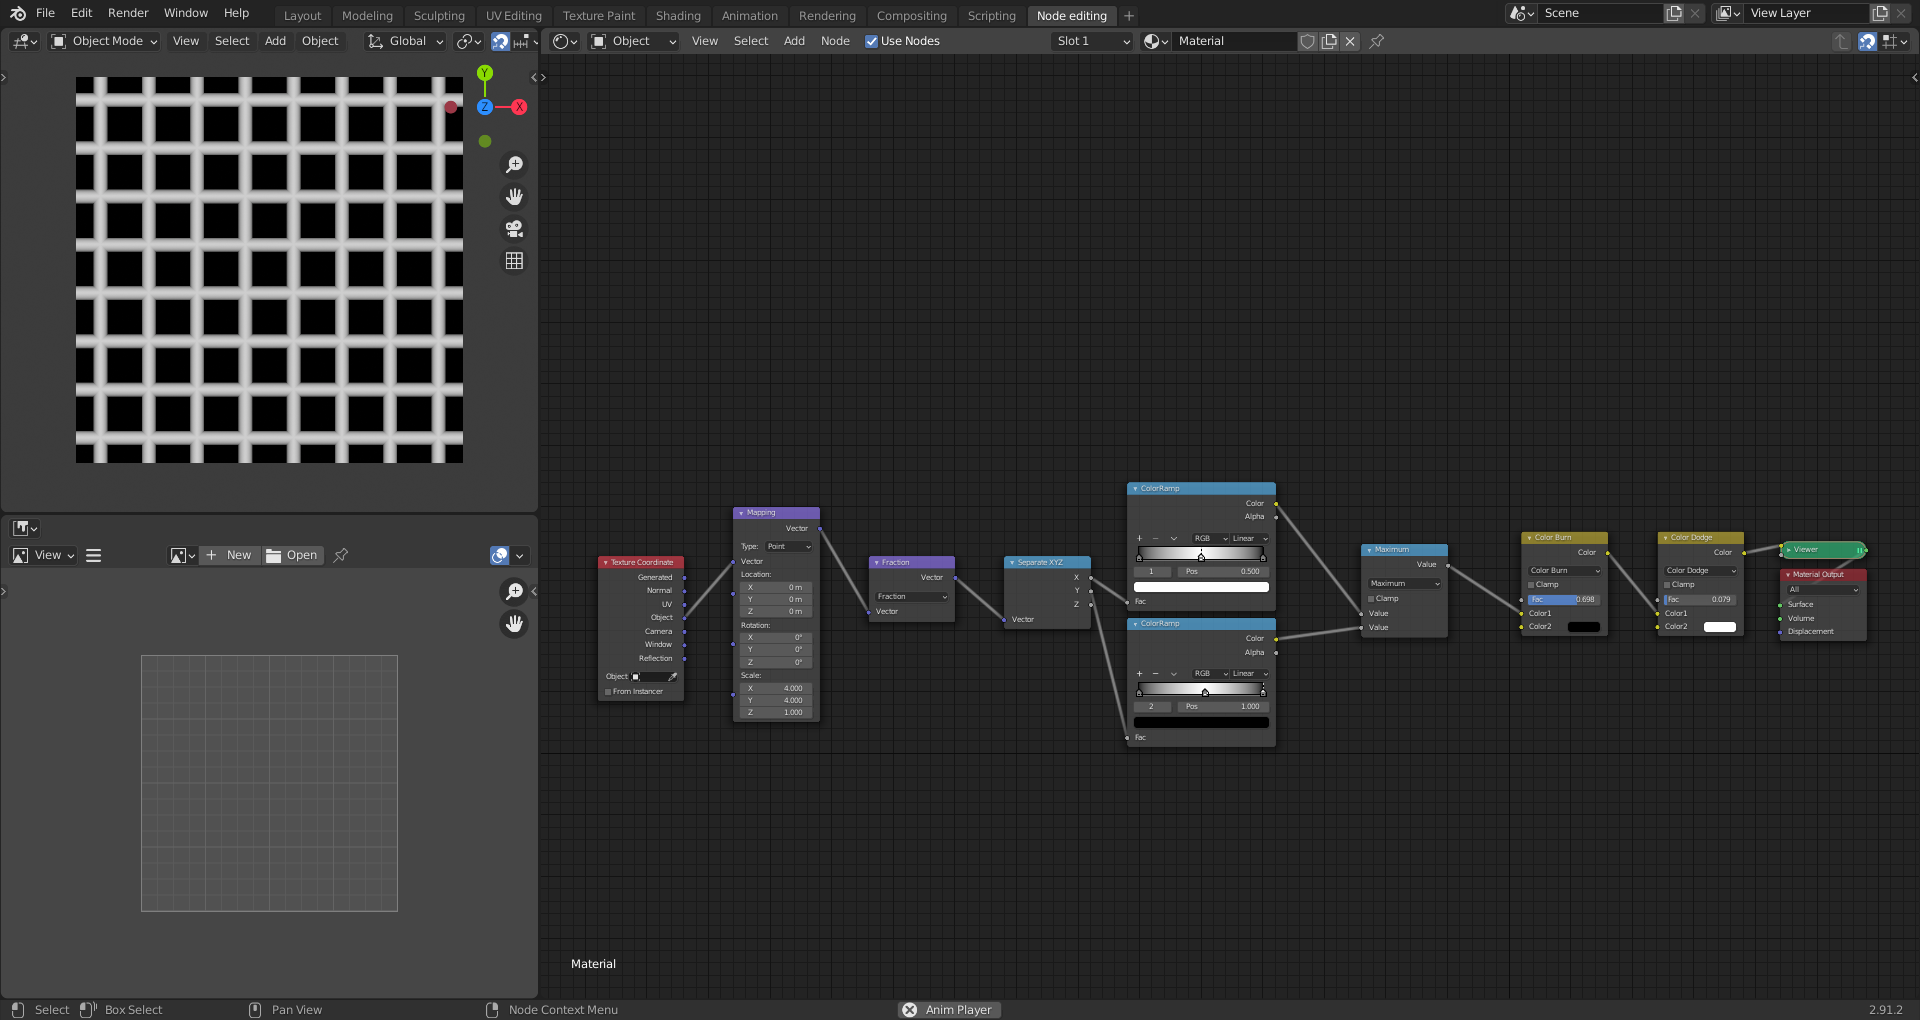Toggle the Viewer node pause icon

point(1859,550)
